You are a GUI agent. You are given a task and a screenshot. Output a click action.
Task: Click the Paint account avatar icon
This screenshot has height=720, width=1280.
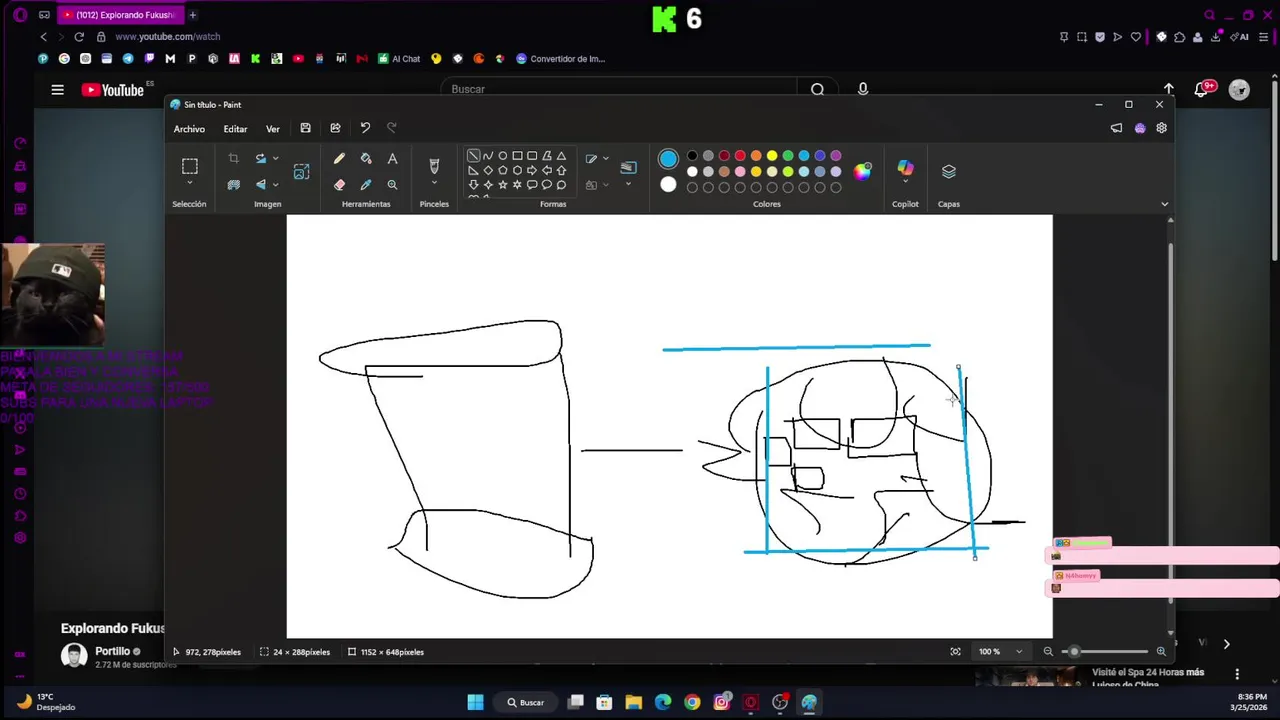coord(1139,128)
